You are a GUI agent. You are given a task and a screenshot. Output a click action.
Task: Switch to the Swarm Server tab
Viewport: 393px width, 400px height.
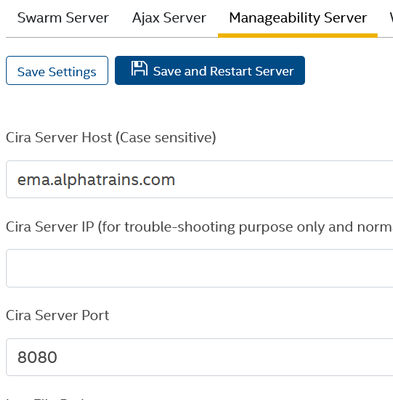pyautogui.click(x=63, y=18)
